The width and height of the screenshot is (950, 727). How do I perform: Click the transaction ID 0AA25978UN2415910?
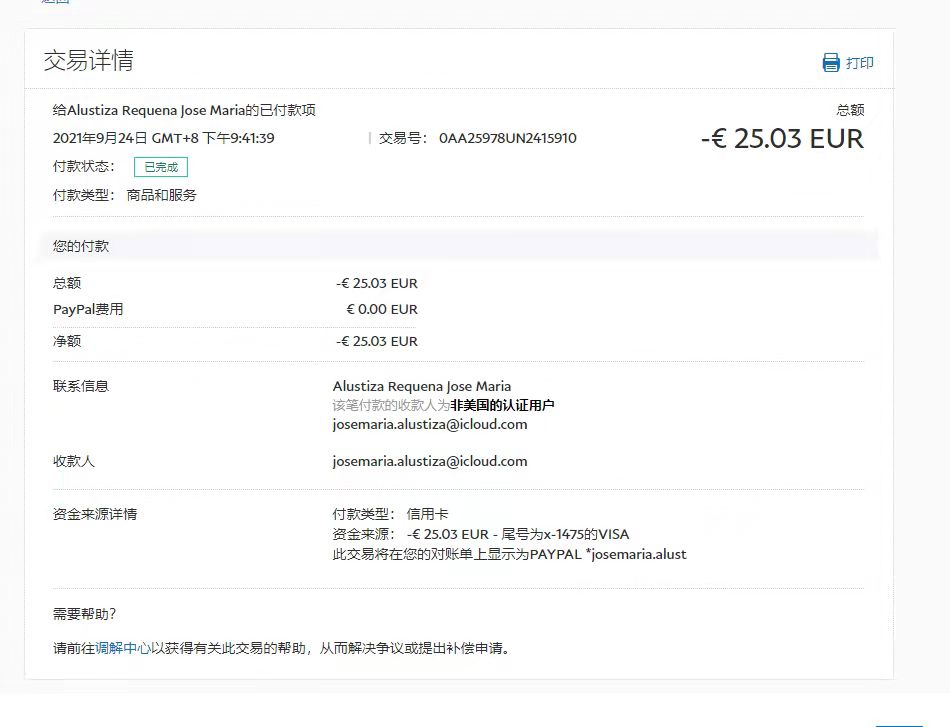507,138
